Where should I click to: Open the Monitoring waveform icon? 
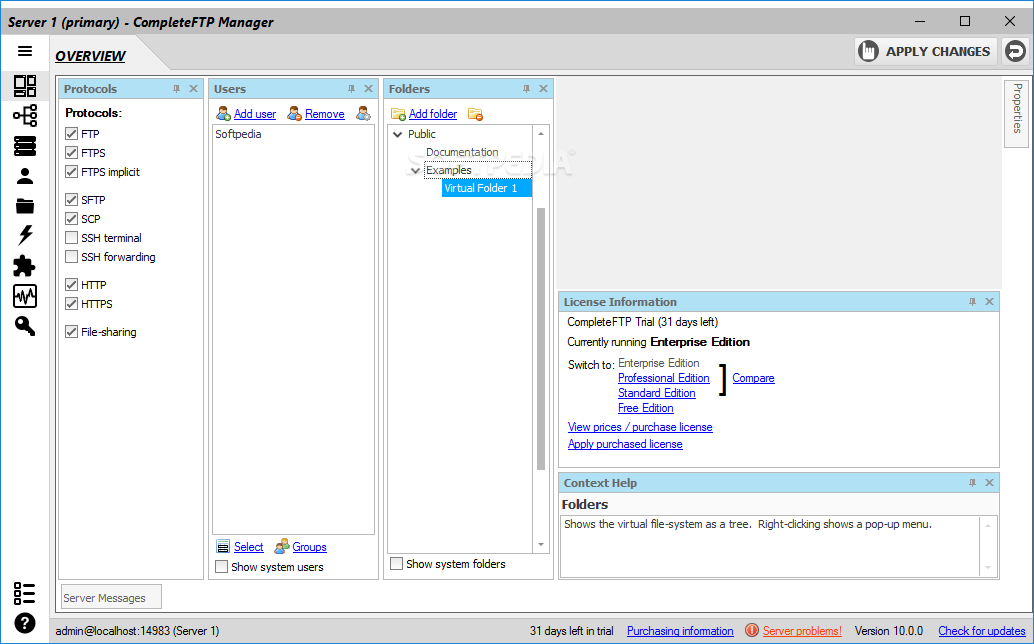(25, 296)
